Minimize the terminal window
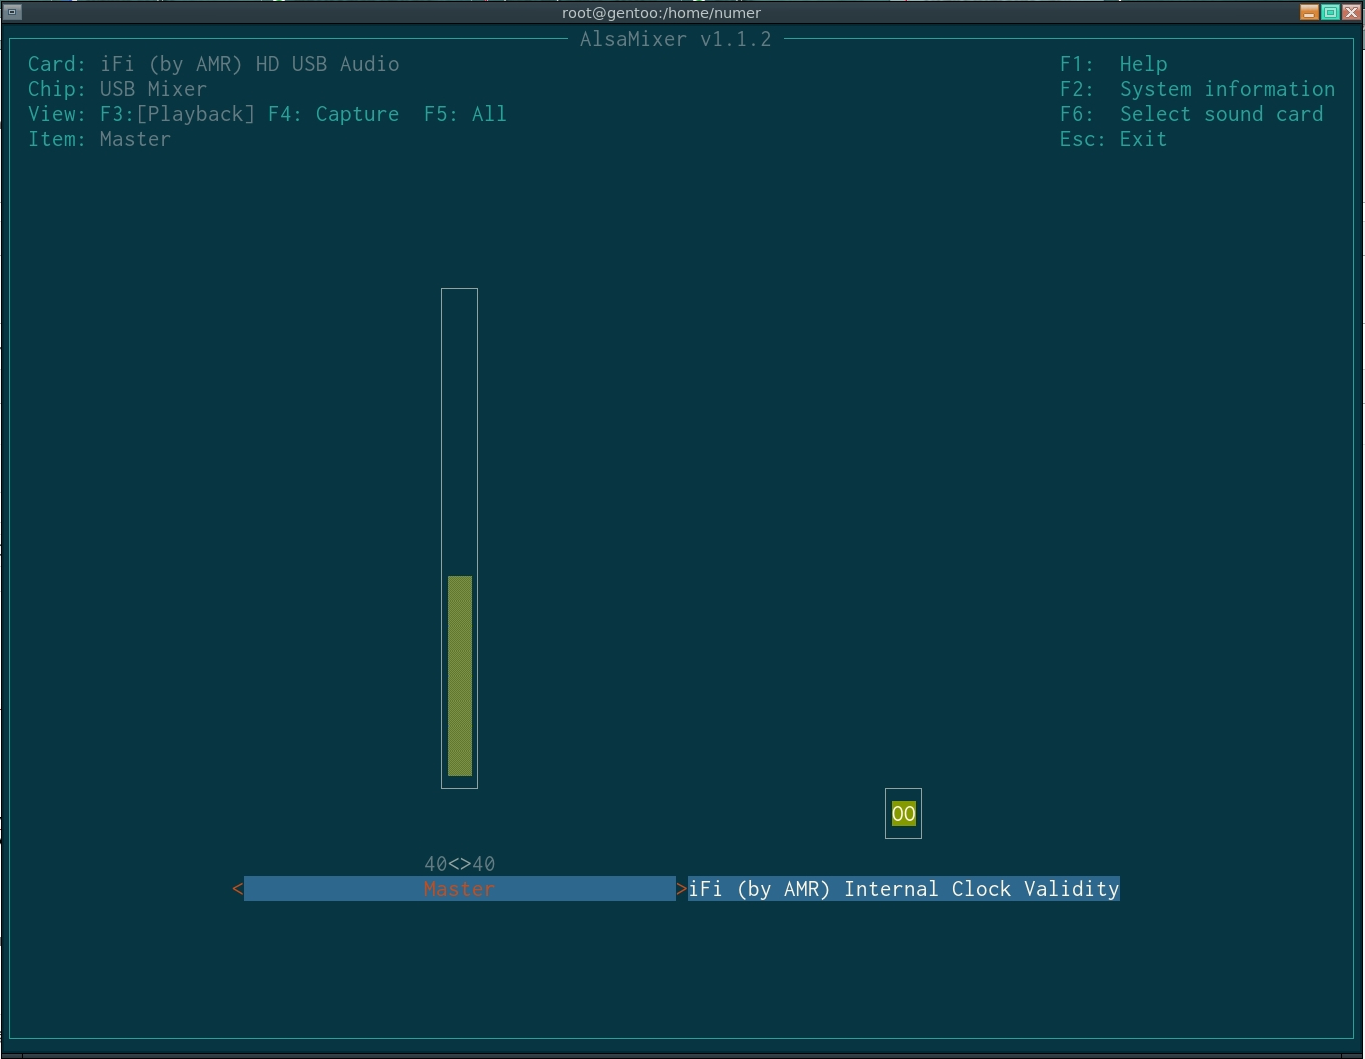The width and height of the screenshot is (1365, 1059). pyautogui.click(x=1309, y=12)
